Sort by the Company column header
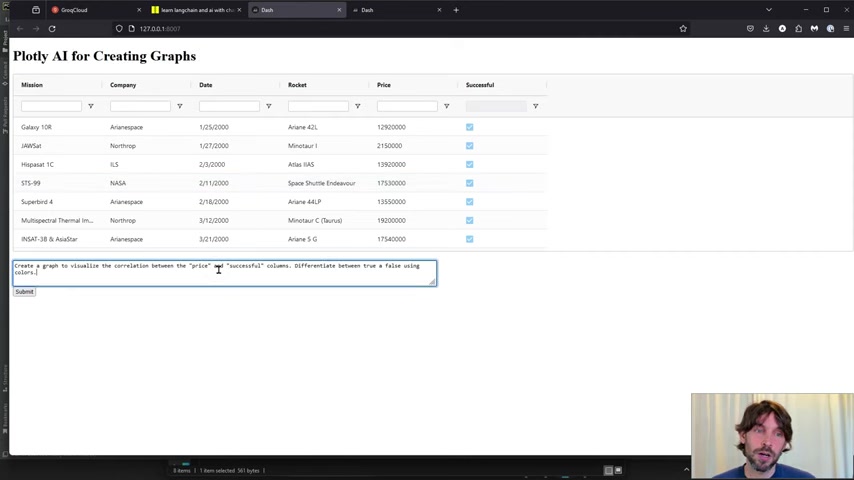Image resolution: width=854 pixels, height=480 pixels. (x=123, y=85)
